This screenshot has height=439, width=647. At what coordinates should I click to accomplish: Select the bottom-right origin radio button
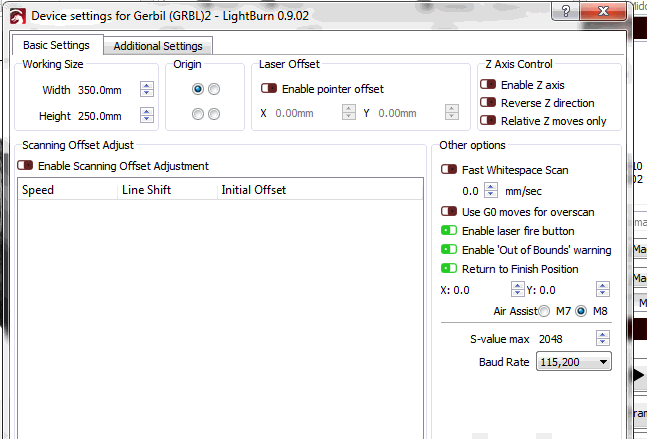point(214,114)
